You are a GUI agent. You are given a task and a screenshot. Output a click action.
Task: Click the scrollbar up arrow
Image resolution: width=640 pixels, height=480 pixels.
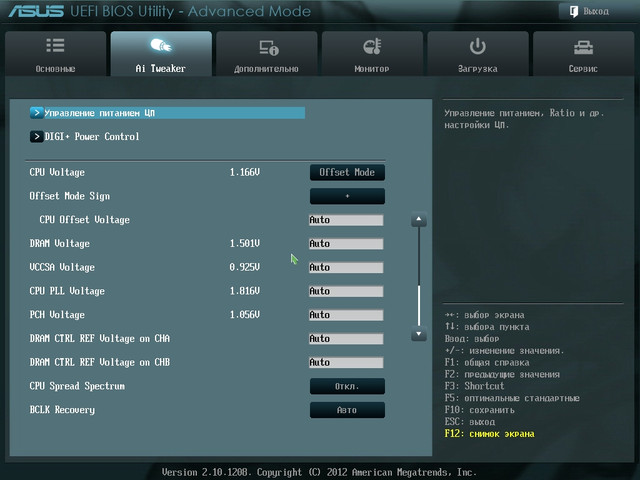click(x=419, y=219)
